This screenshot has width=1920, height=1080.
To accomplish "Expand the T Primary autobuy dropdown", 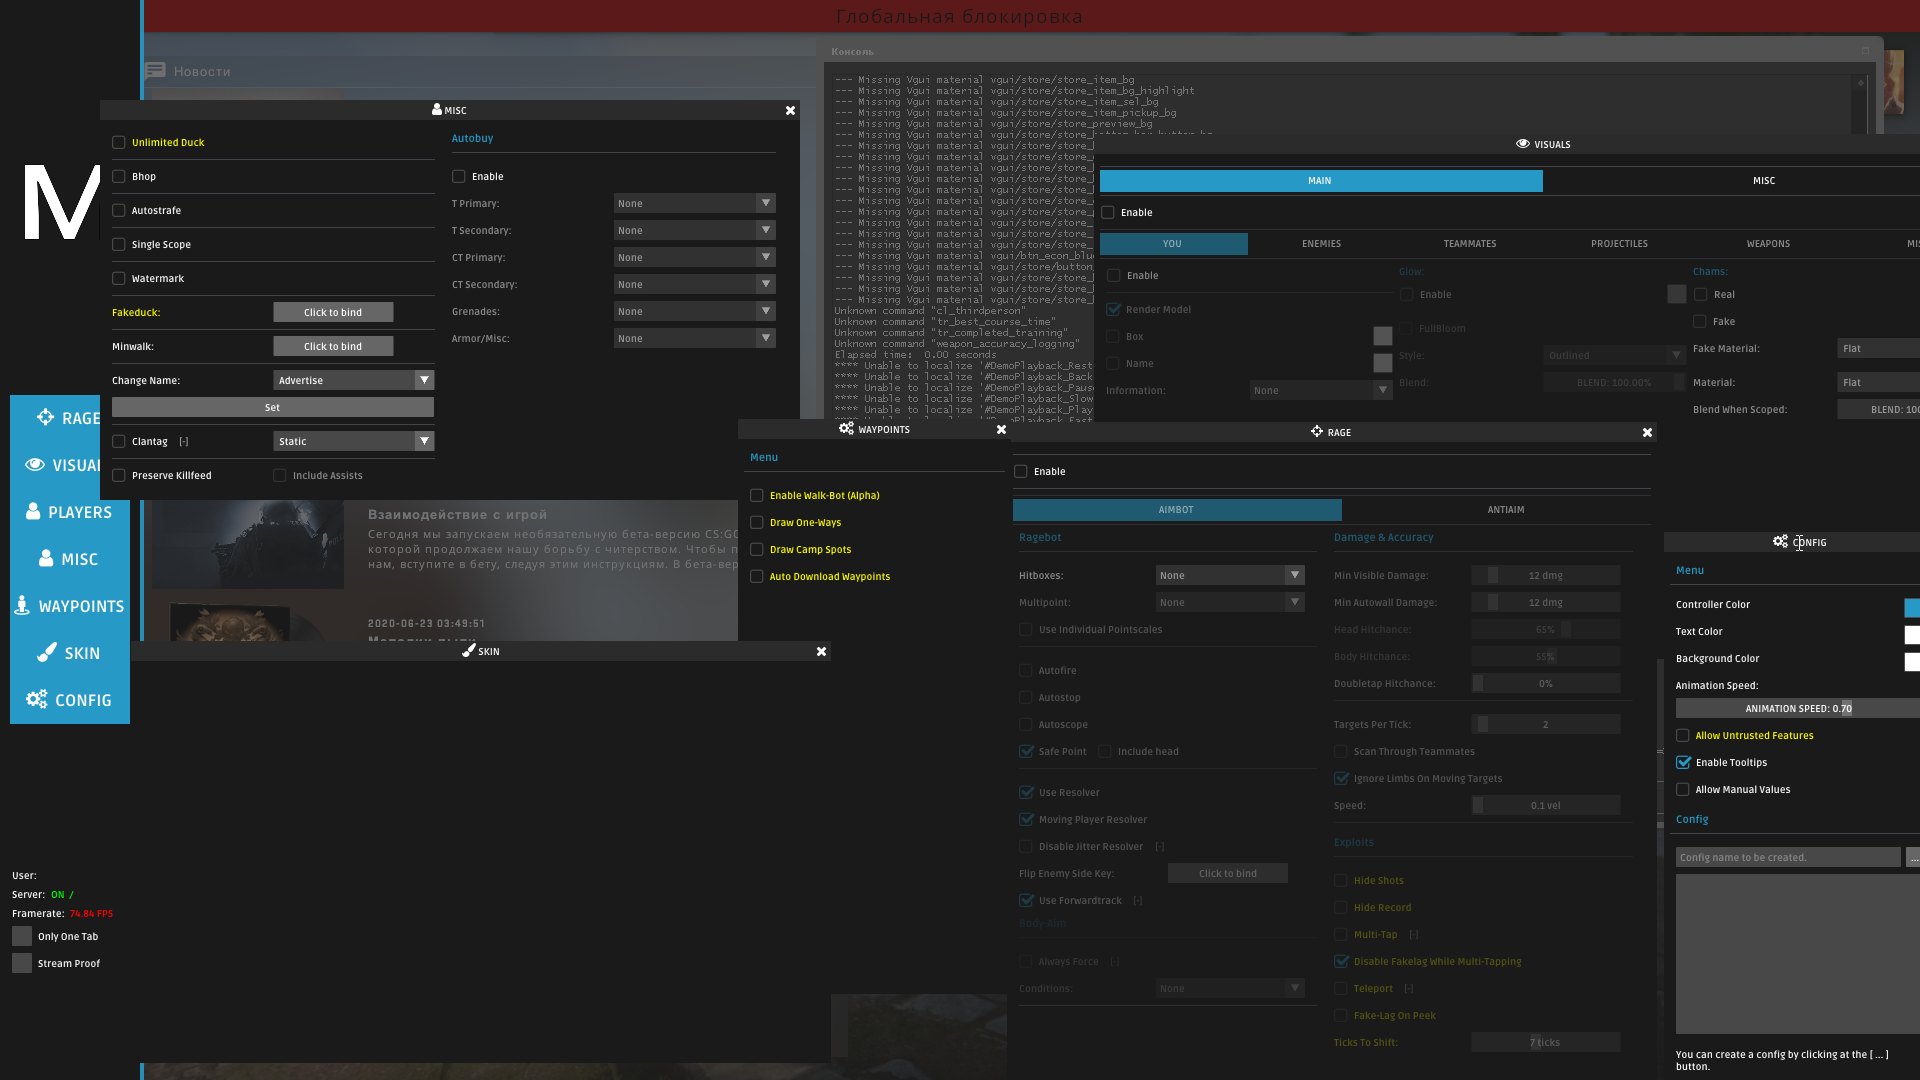I will [694, 204].
